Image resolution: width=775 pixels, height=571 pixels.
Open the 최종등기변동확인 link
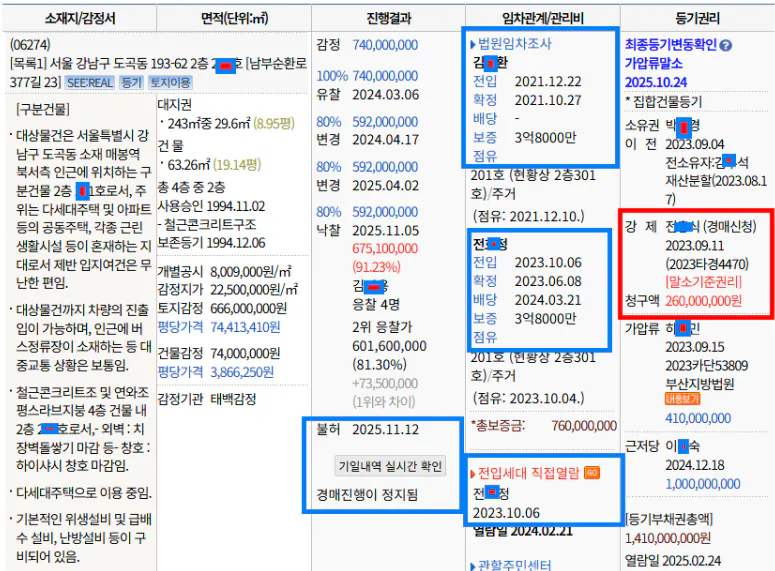[x=670, y=46]
